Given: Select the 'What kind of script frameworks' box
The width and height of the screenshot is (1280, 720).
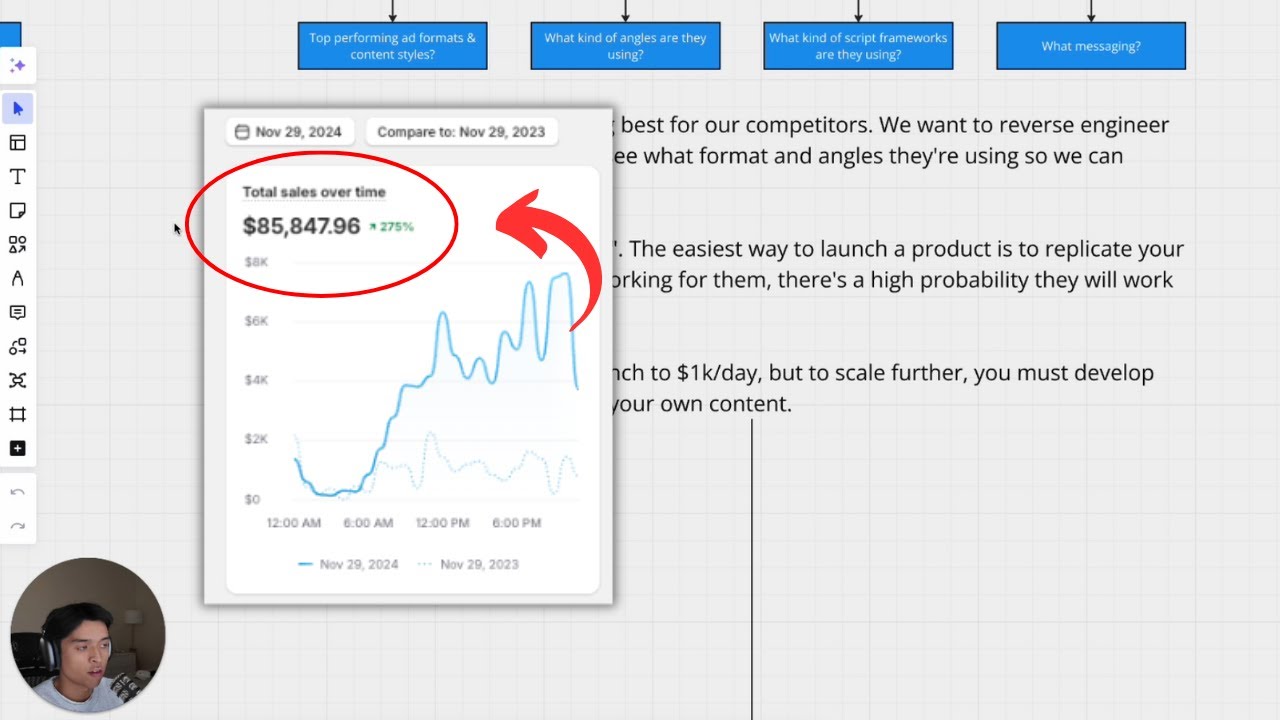Looking at the screenshot, I should pos(858,46).
